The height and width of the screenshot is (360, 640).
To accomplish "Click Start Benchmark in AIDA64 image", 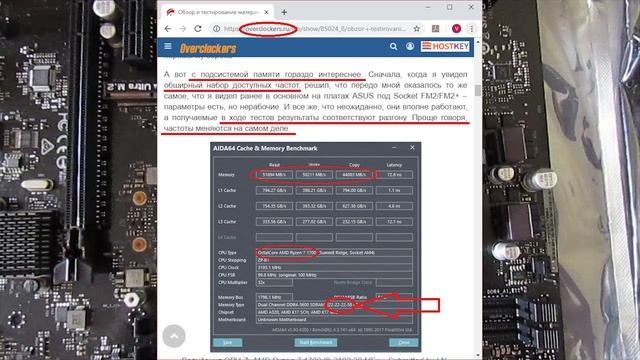I will [316, 342].
